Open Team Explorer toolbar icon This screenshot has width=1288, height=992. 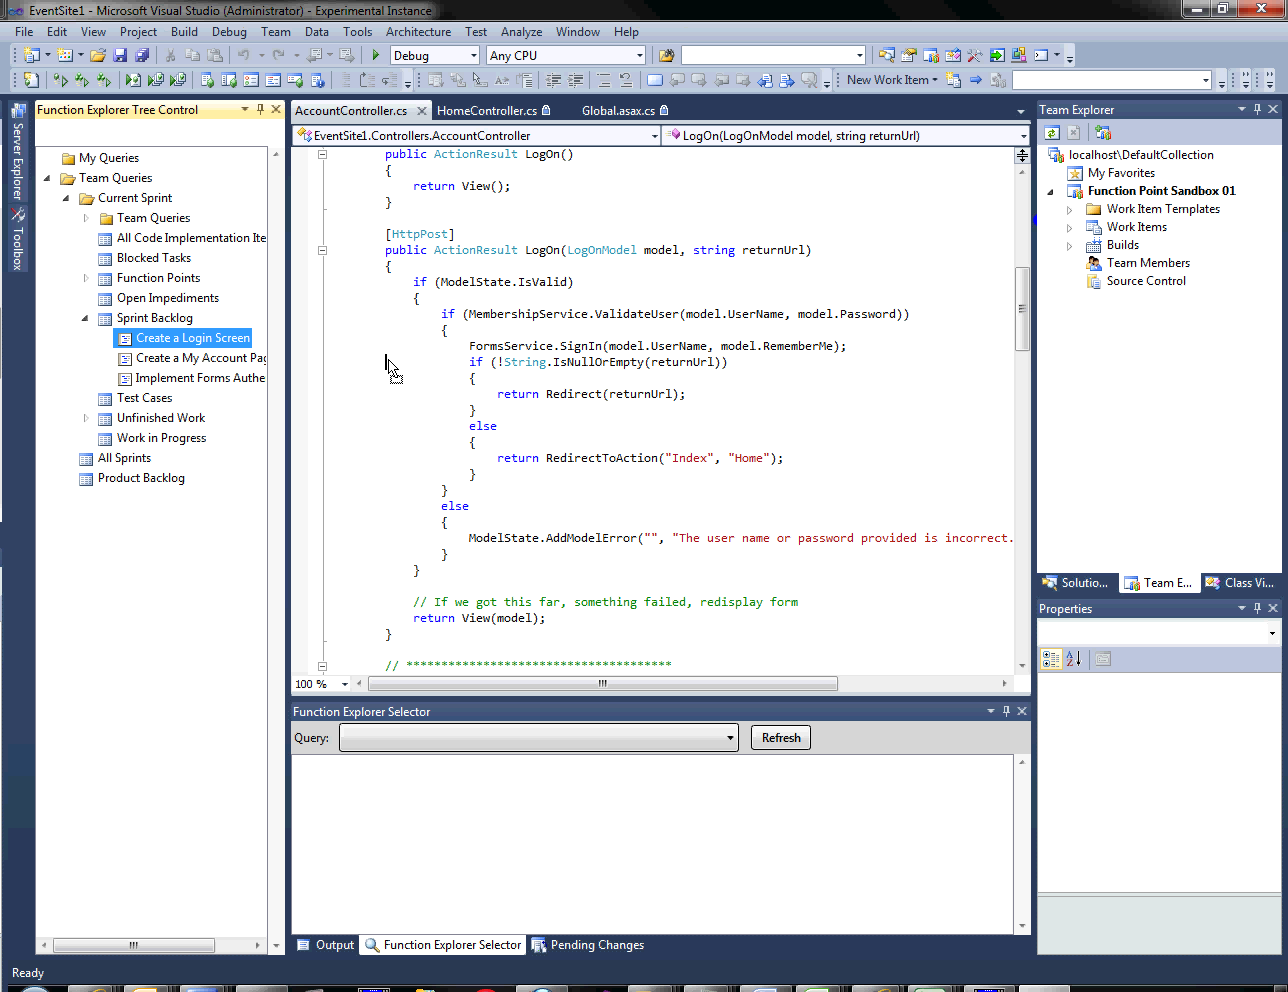pos(930,55)
